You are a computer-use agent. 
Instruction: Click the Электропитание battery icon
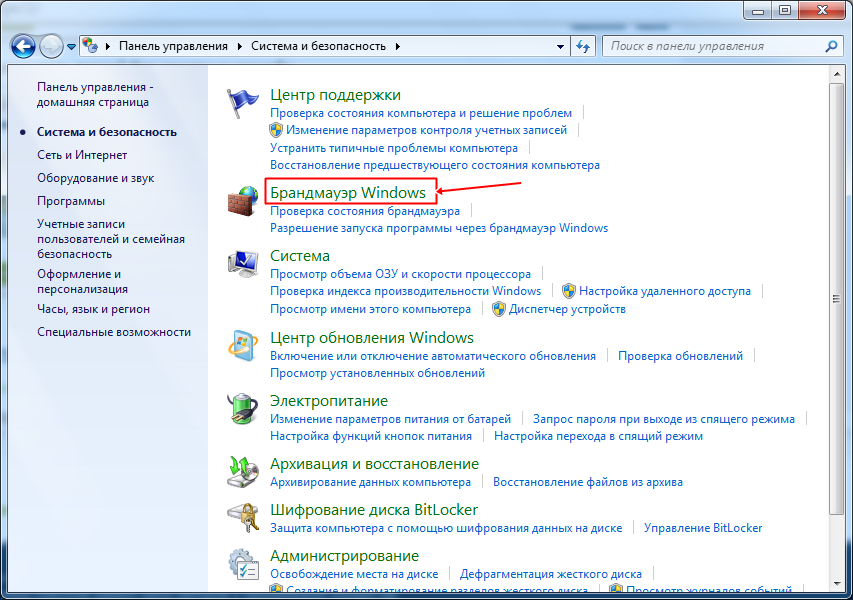point(242,409)
